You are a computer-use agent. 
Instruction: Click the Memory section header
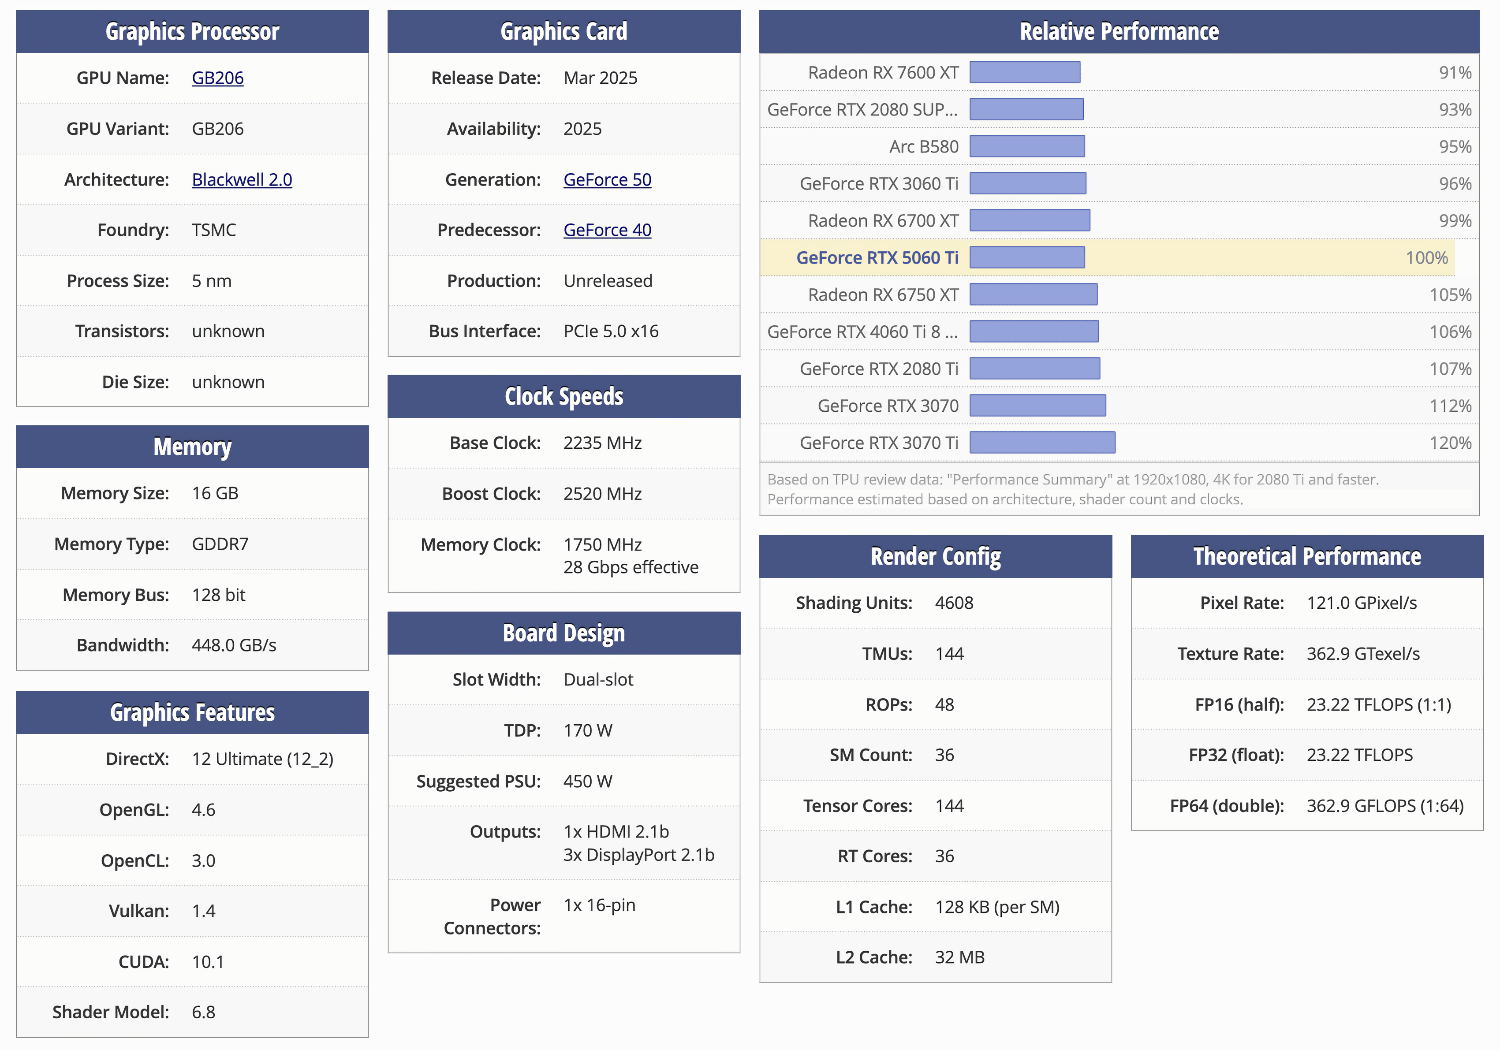[192, 447]
